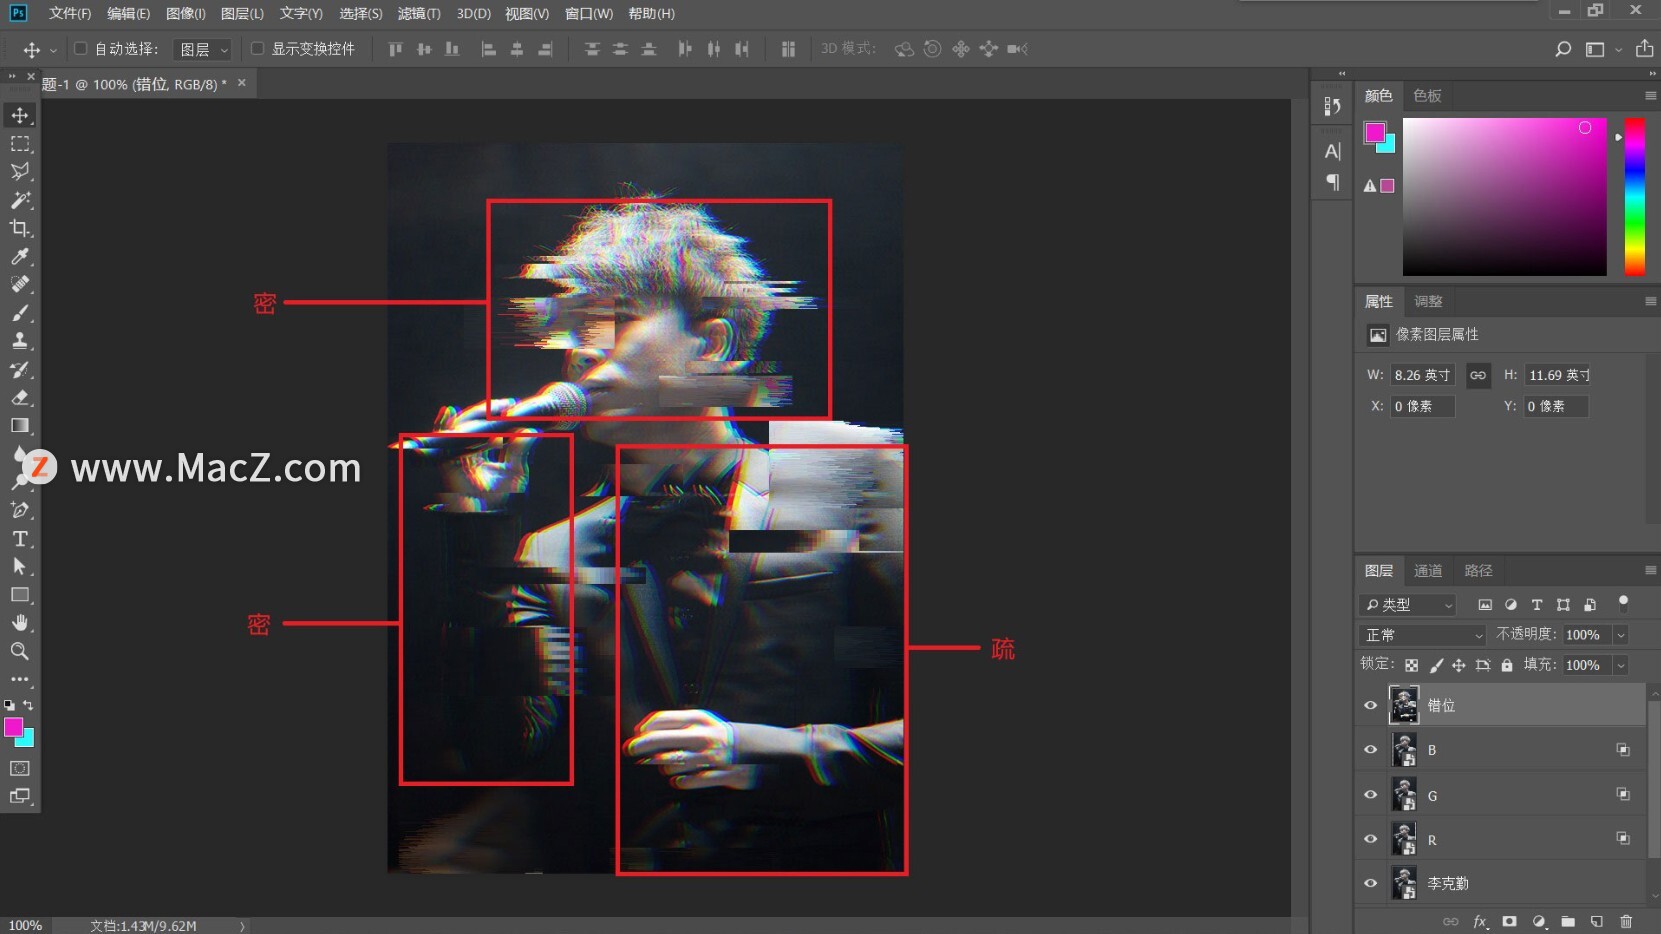This screenshot has height=934, width=1661.
Task: Select the Path Selection tool
Action: 20,566
